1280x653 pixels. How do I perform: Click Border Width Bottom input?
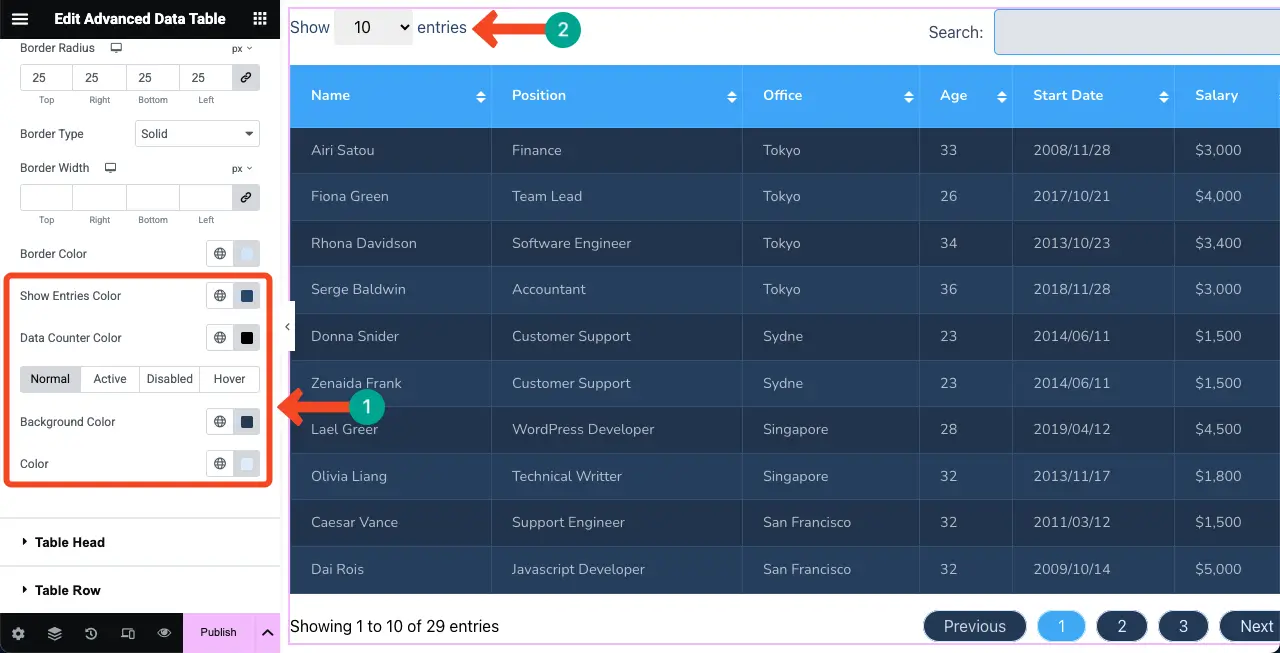(x=153, y=197)
